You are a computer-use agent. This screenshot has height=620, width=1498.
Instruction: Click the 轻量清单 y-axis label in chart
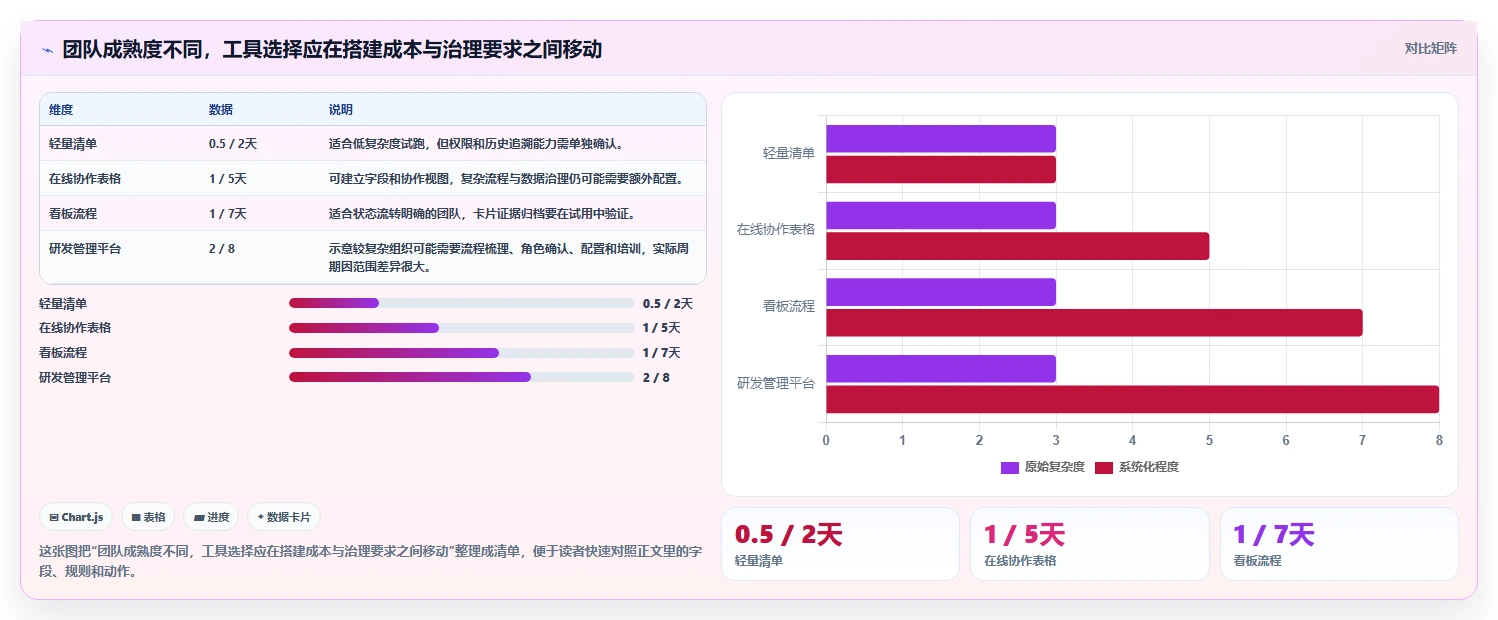pos(789,154)
